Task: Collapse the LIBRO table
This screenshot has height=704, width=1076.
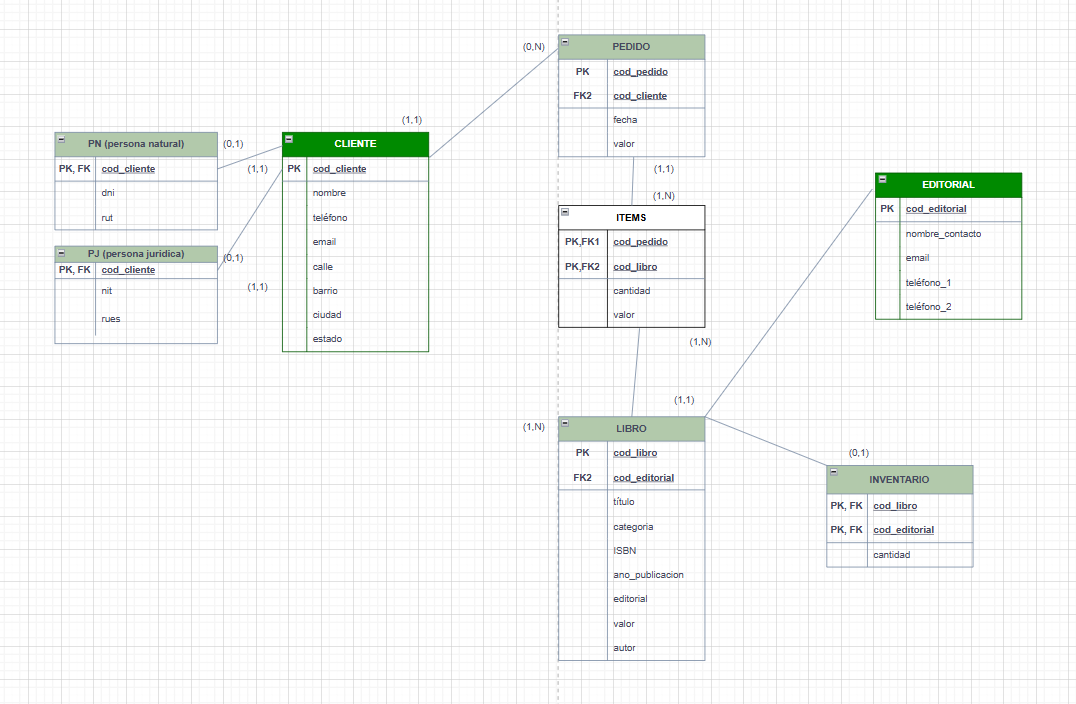Action: (x=565, y=423)
